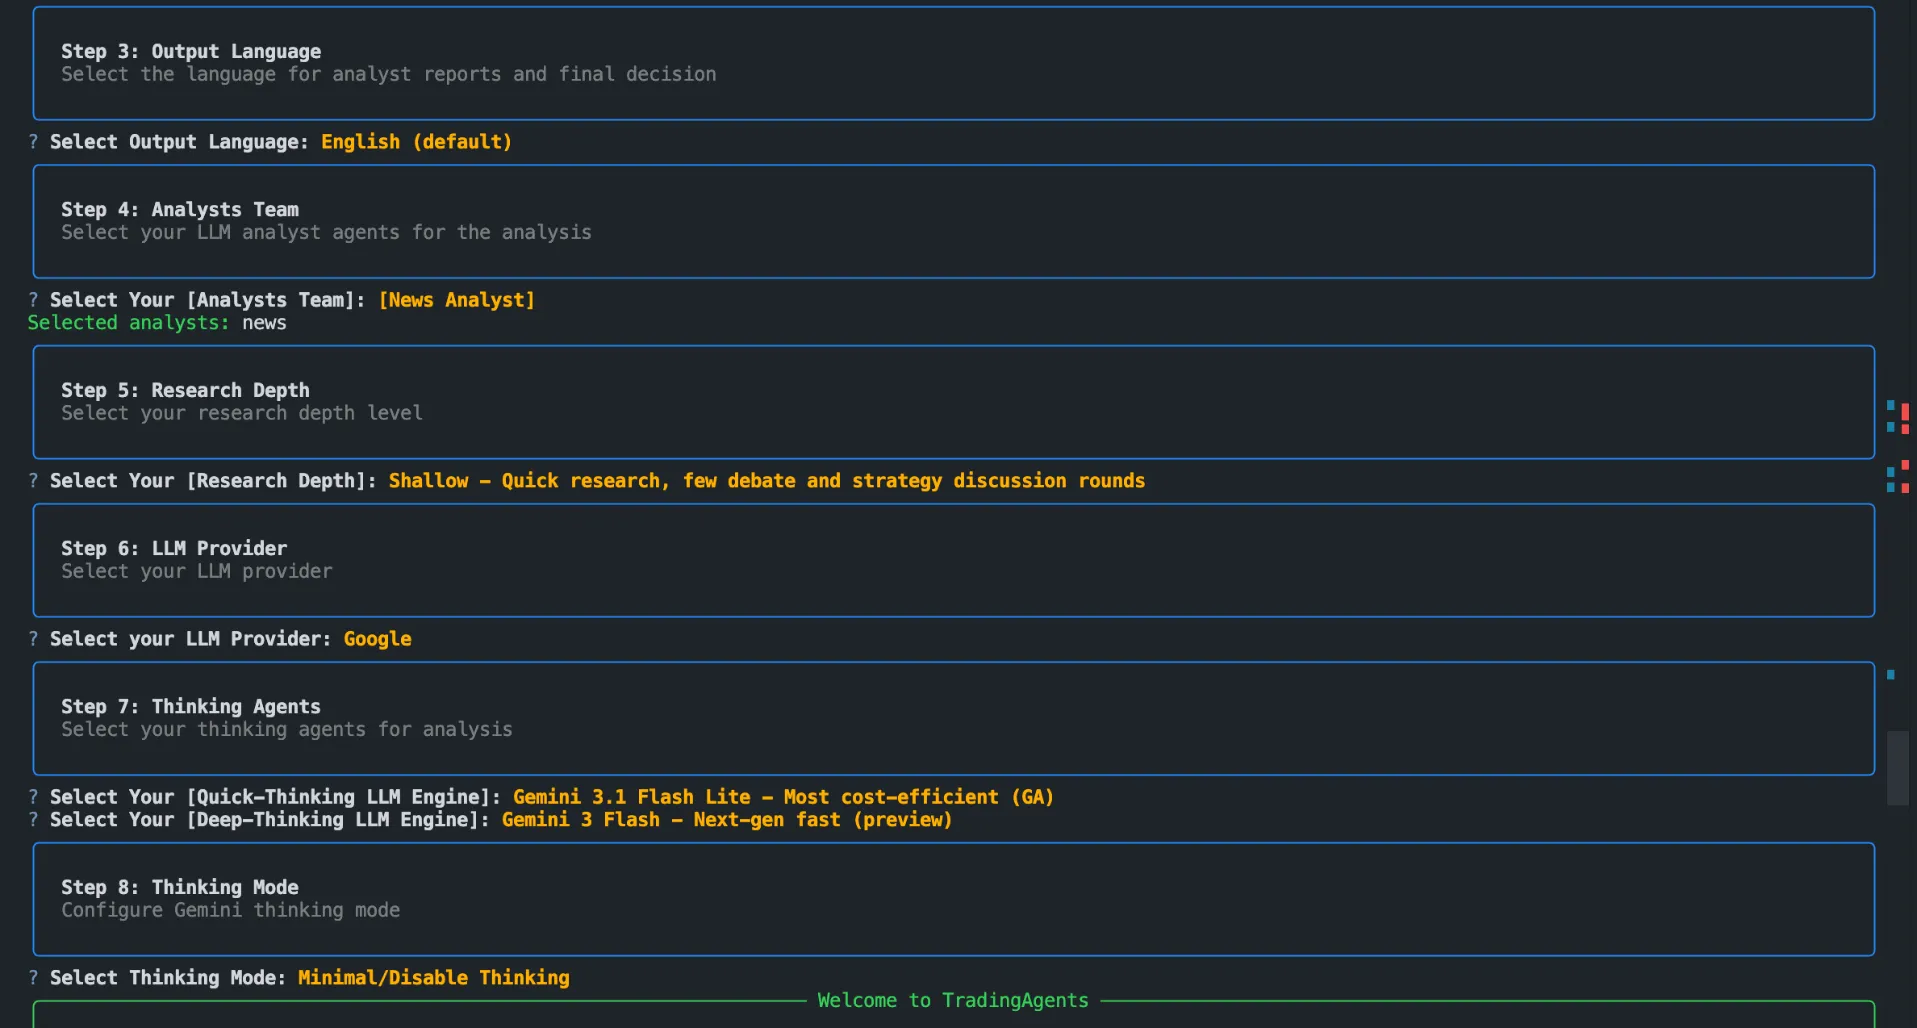The image size is (1917, 1028).
Task: Click the 'Step 7: Thinking Agents' heading
Action: 191,706
